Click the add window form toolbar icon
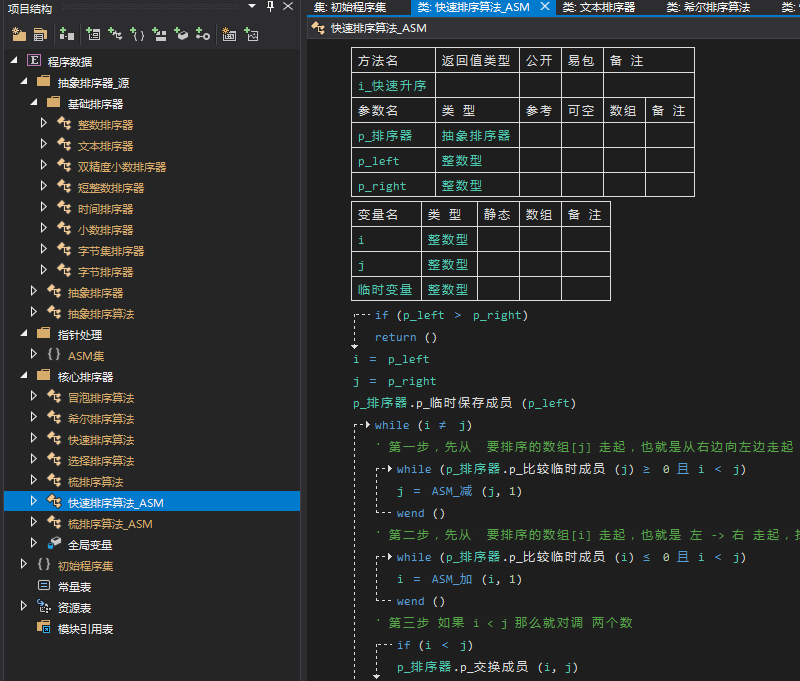The image size is (800, 681). pyautogui.click(x=93, y=35)
